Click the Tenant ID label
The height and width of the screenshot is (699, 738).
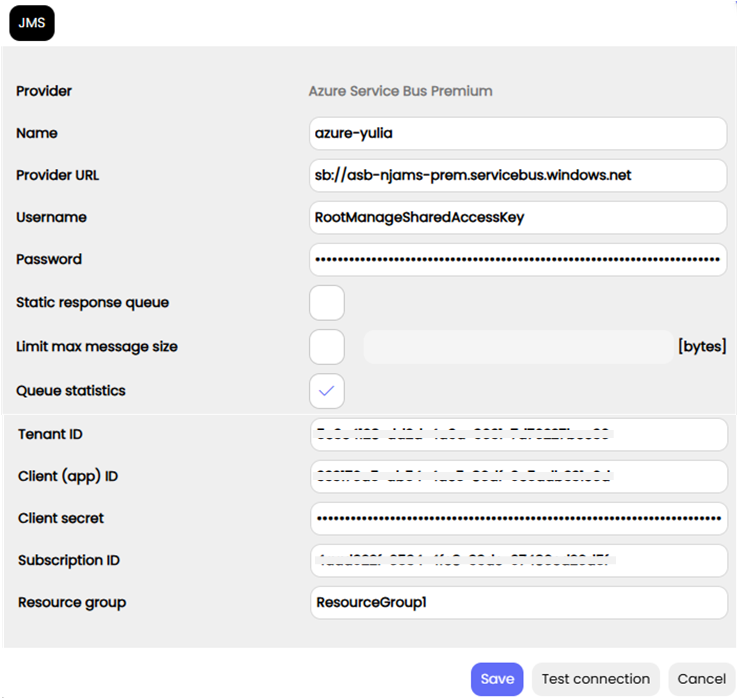coord(50,434)
